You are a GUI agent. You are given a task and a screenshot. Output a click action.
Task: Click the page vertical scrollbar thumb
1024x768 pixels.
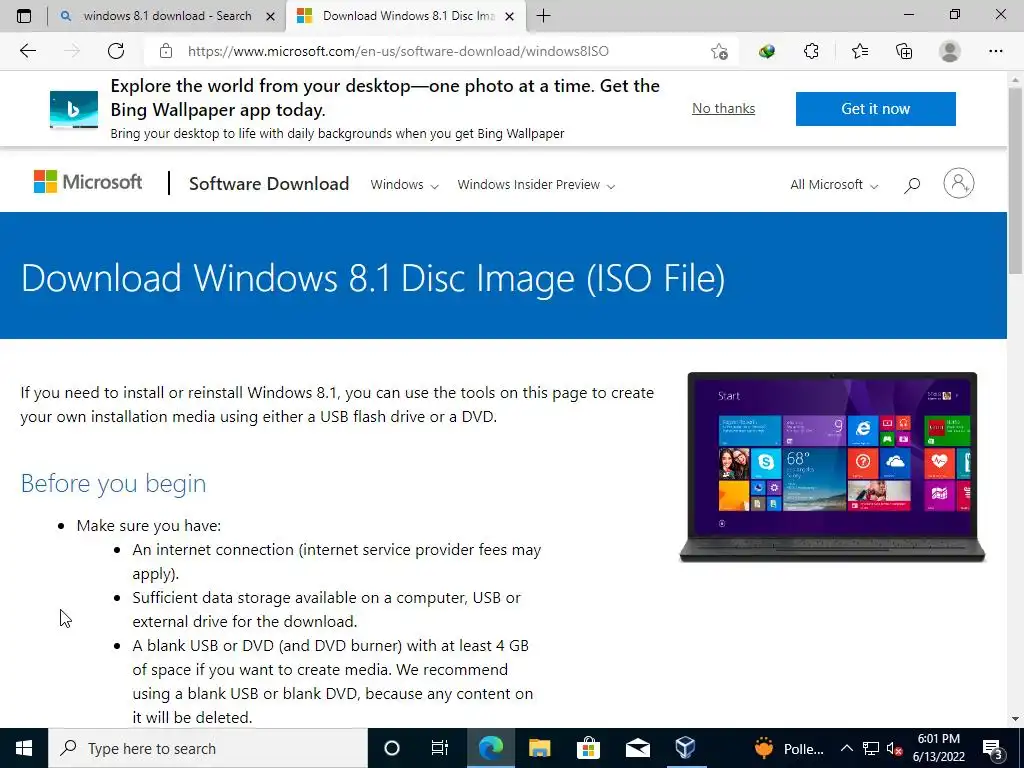(x=1015, y=181)
